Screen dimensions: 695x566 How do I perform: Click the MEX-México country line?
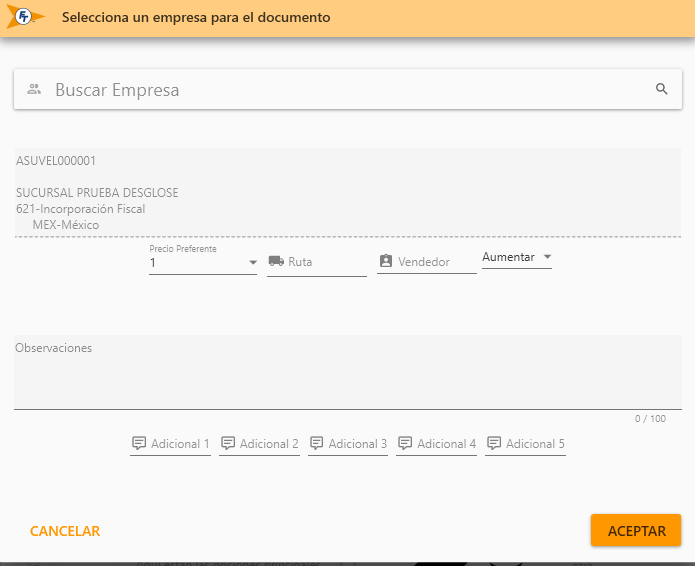[x=66, y=225]
